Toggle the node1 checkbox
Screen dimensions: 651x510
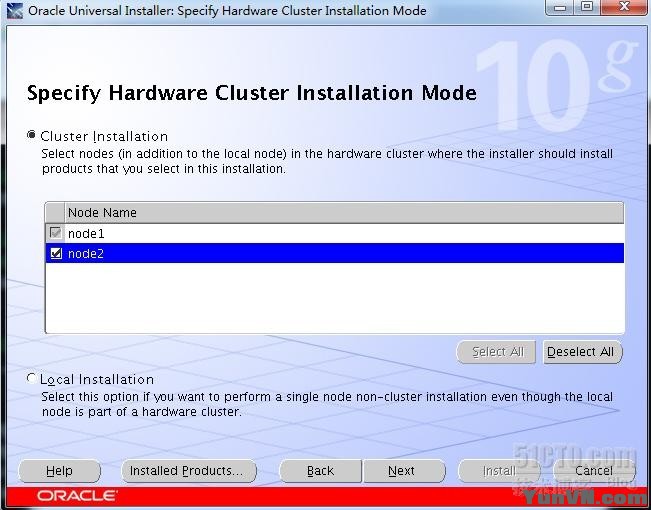[56, 233]
